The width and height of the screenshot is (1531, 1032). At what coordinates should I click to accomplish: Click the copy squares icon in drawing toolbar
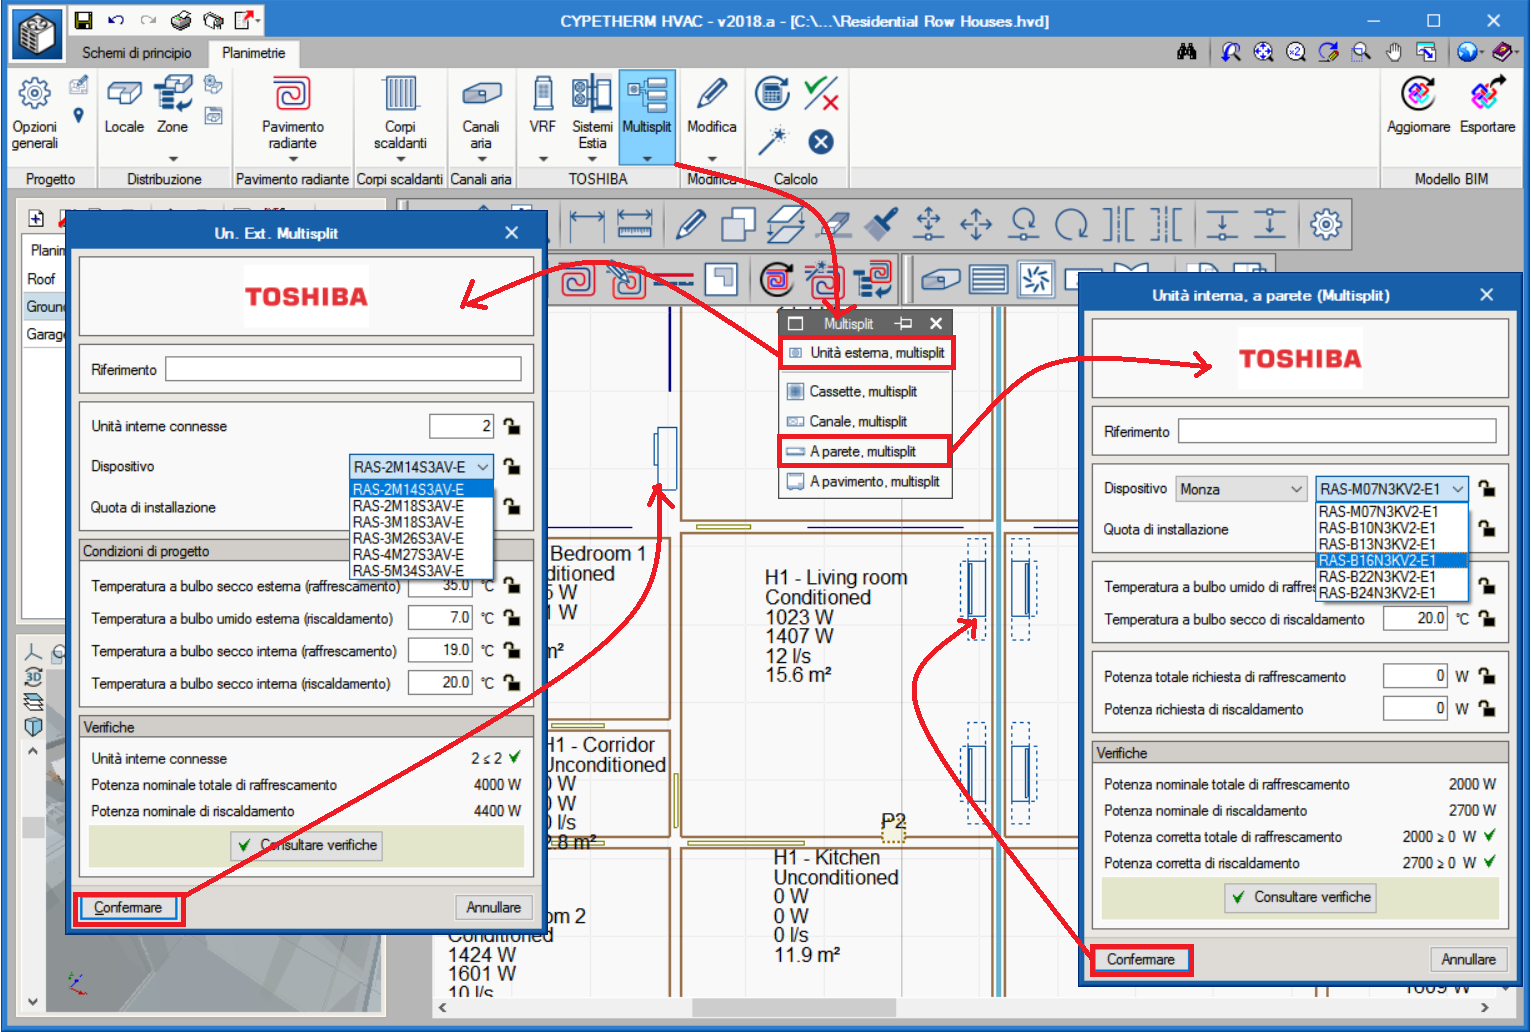(738, 224)
